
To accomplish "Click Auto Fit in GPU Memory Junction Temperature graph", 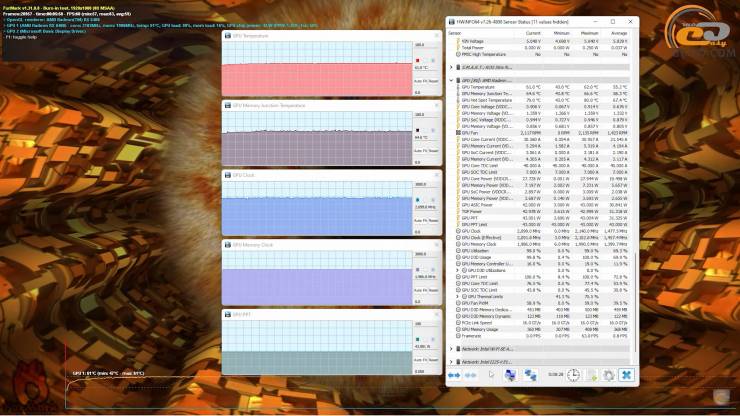I will (419, 151).
